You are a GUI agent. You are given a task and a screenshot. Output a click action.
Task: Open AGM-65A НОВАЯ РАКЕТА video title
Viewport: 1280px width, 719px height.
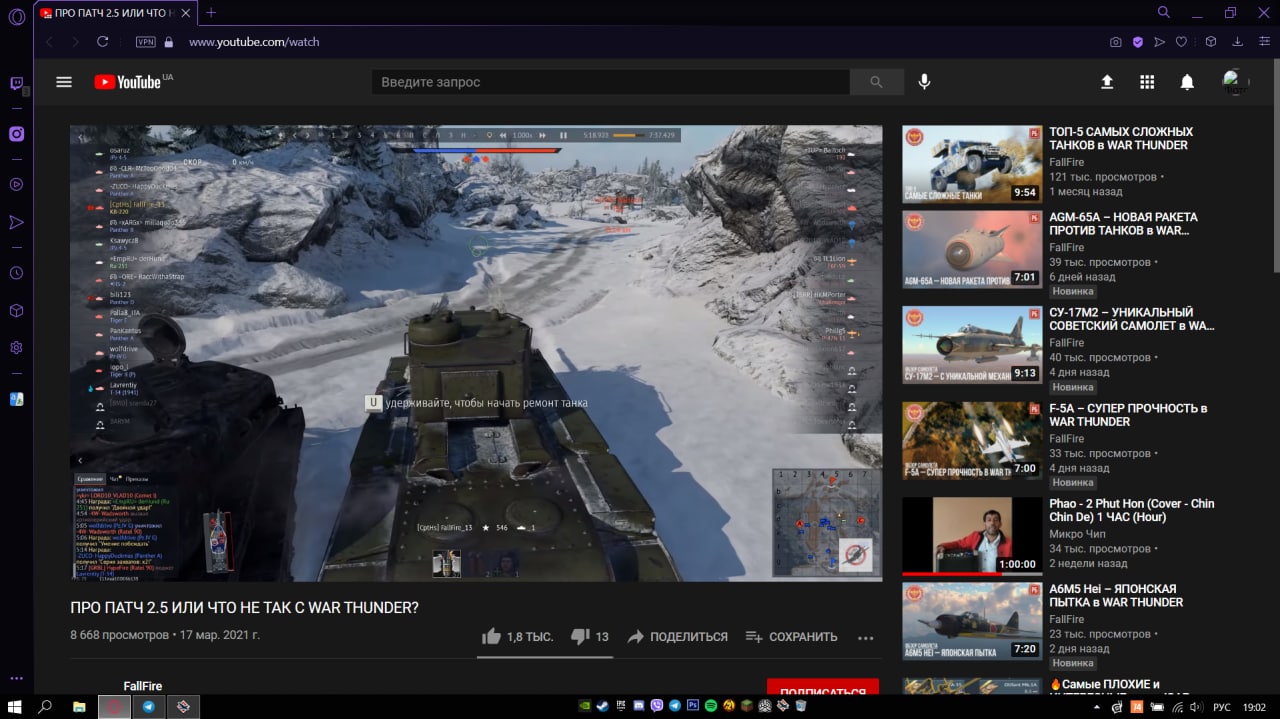pos(1123,223)
